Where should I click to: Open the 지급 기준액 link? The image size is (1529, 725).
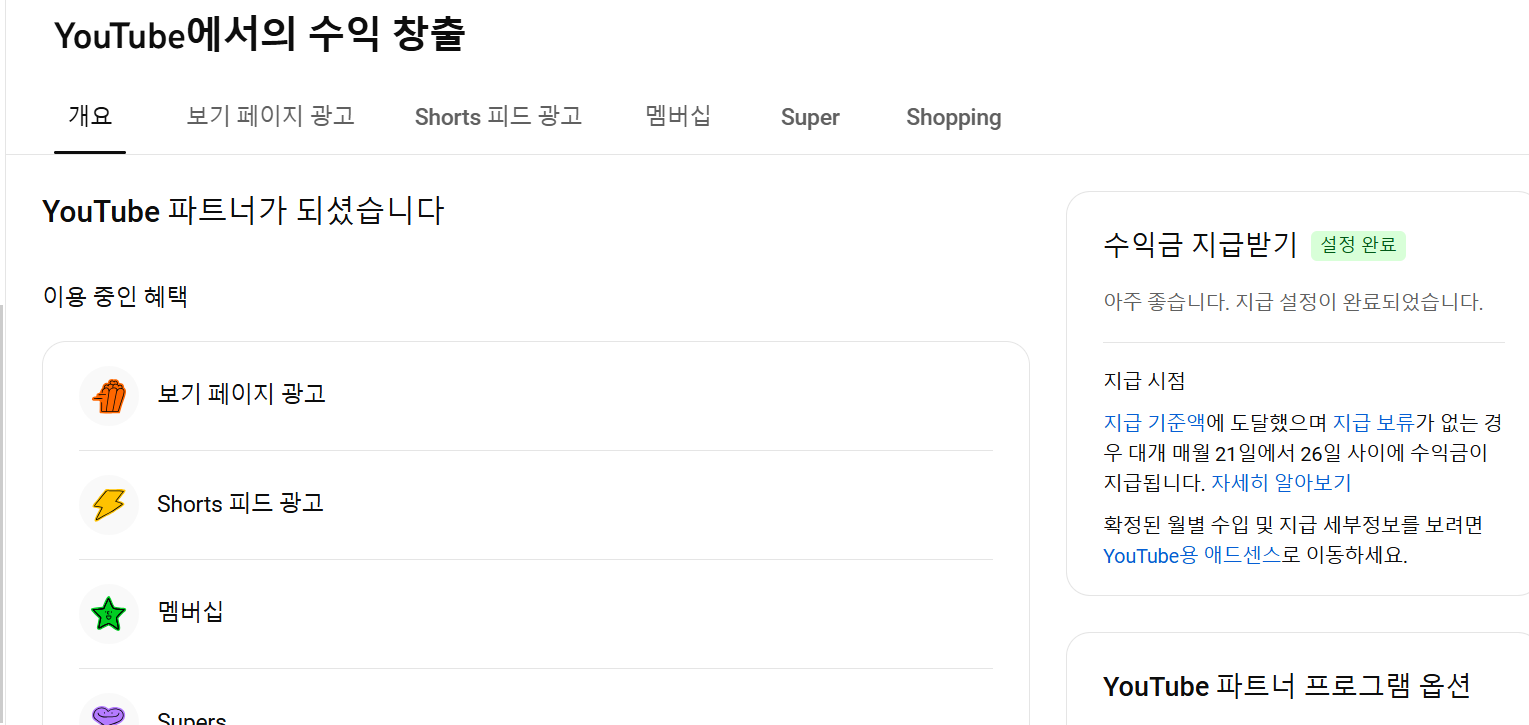coord(1154,423)
